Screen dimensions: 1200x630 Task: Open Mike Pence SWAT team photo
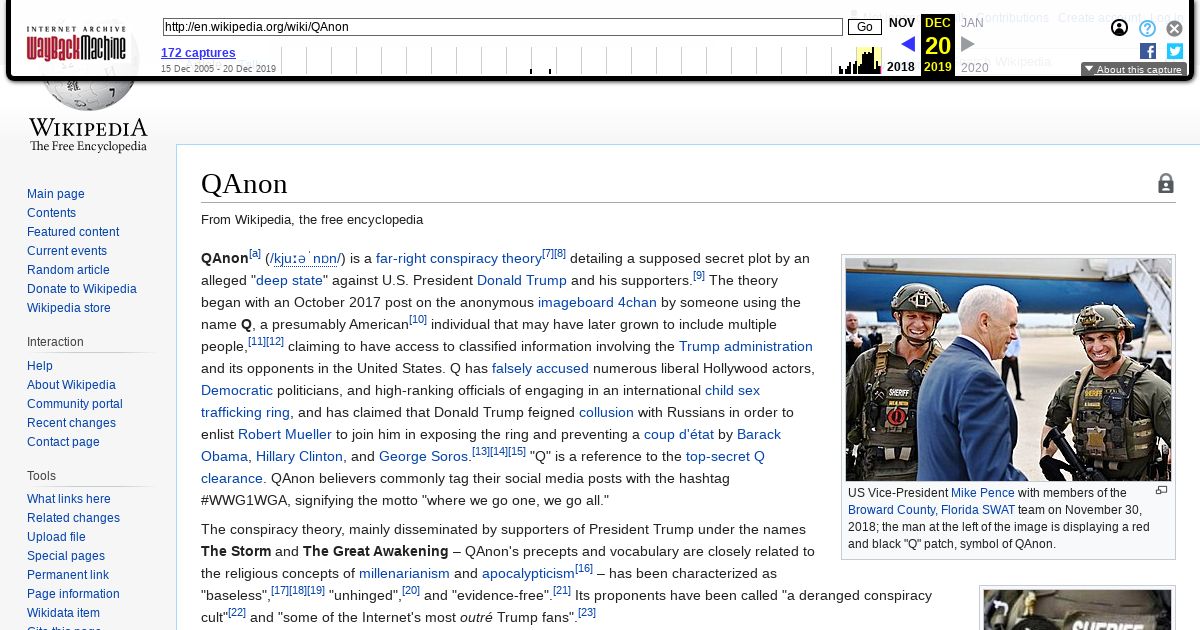coord(1008,370)
